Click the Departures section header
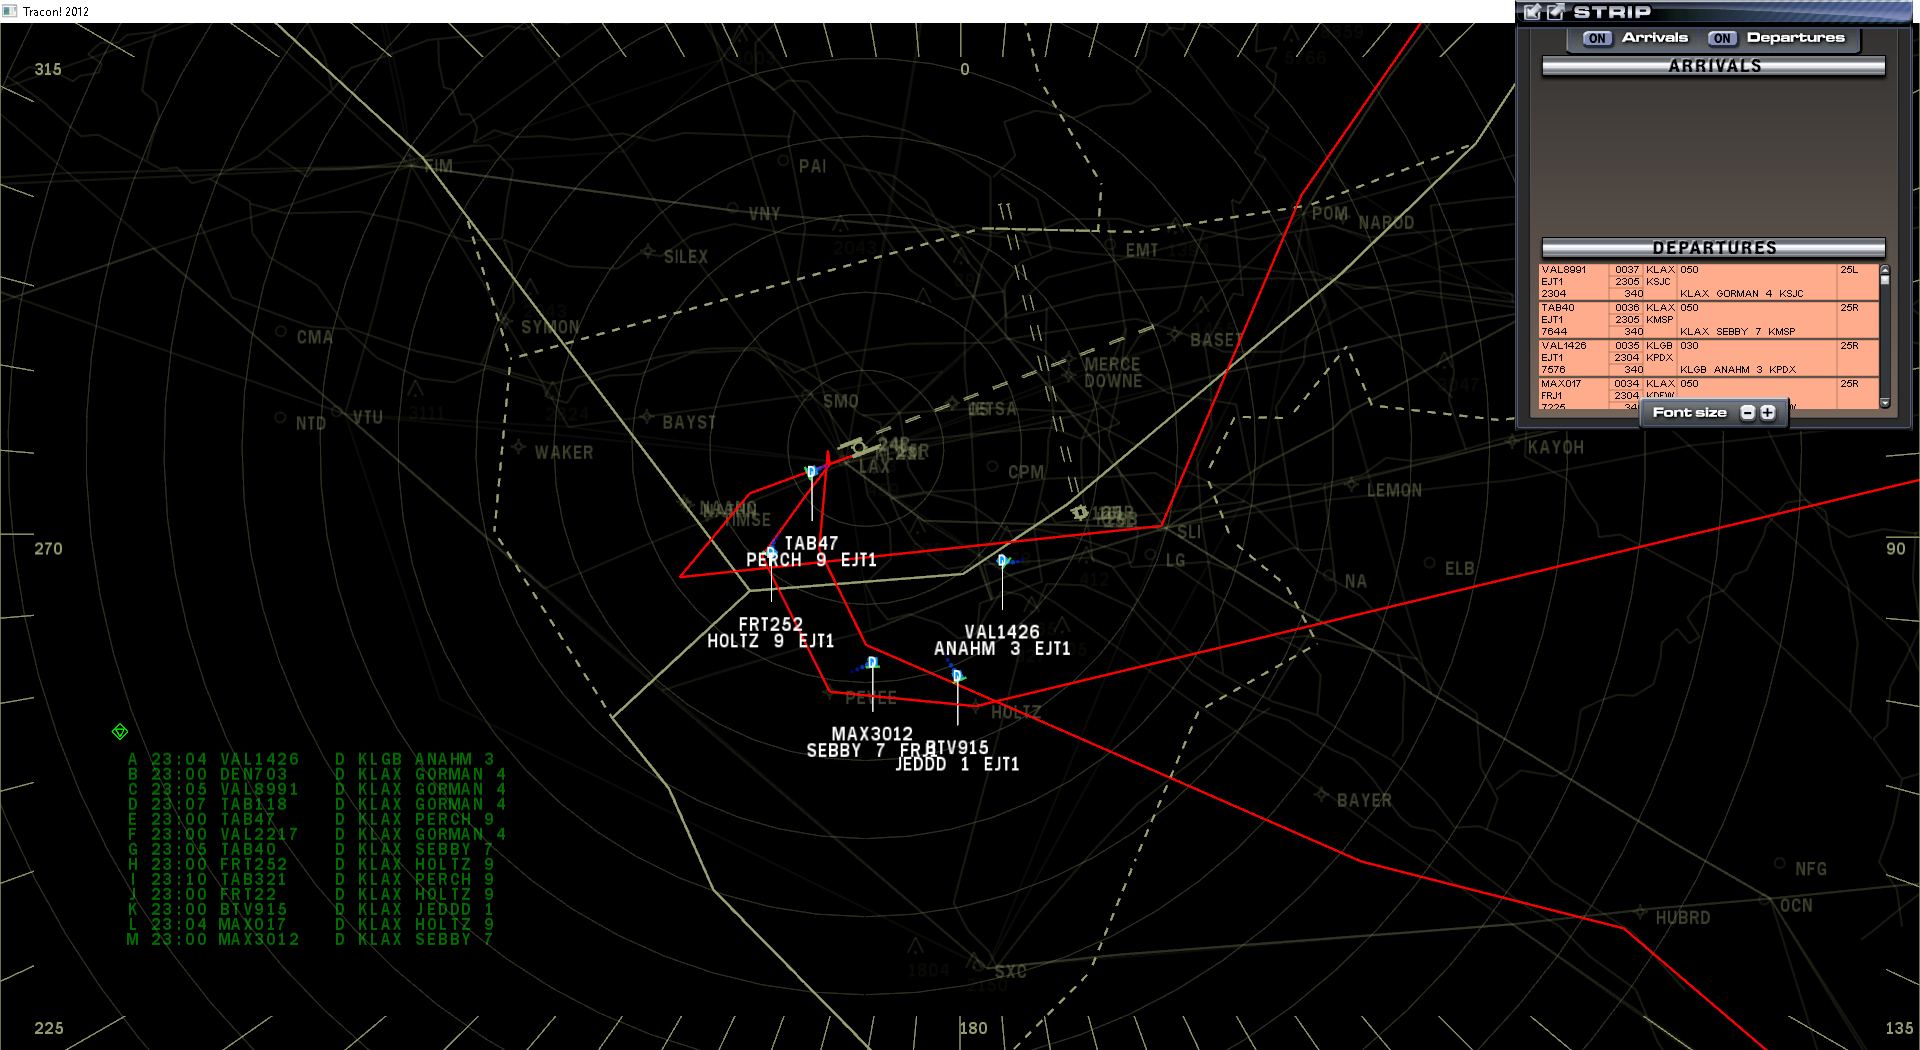 pyautogui.click(x=1713, y=247)
